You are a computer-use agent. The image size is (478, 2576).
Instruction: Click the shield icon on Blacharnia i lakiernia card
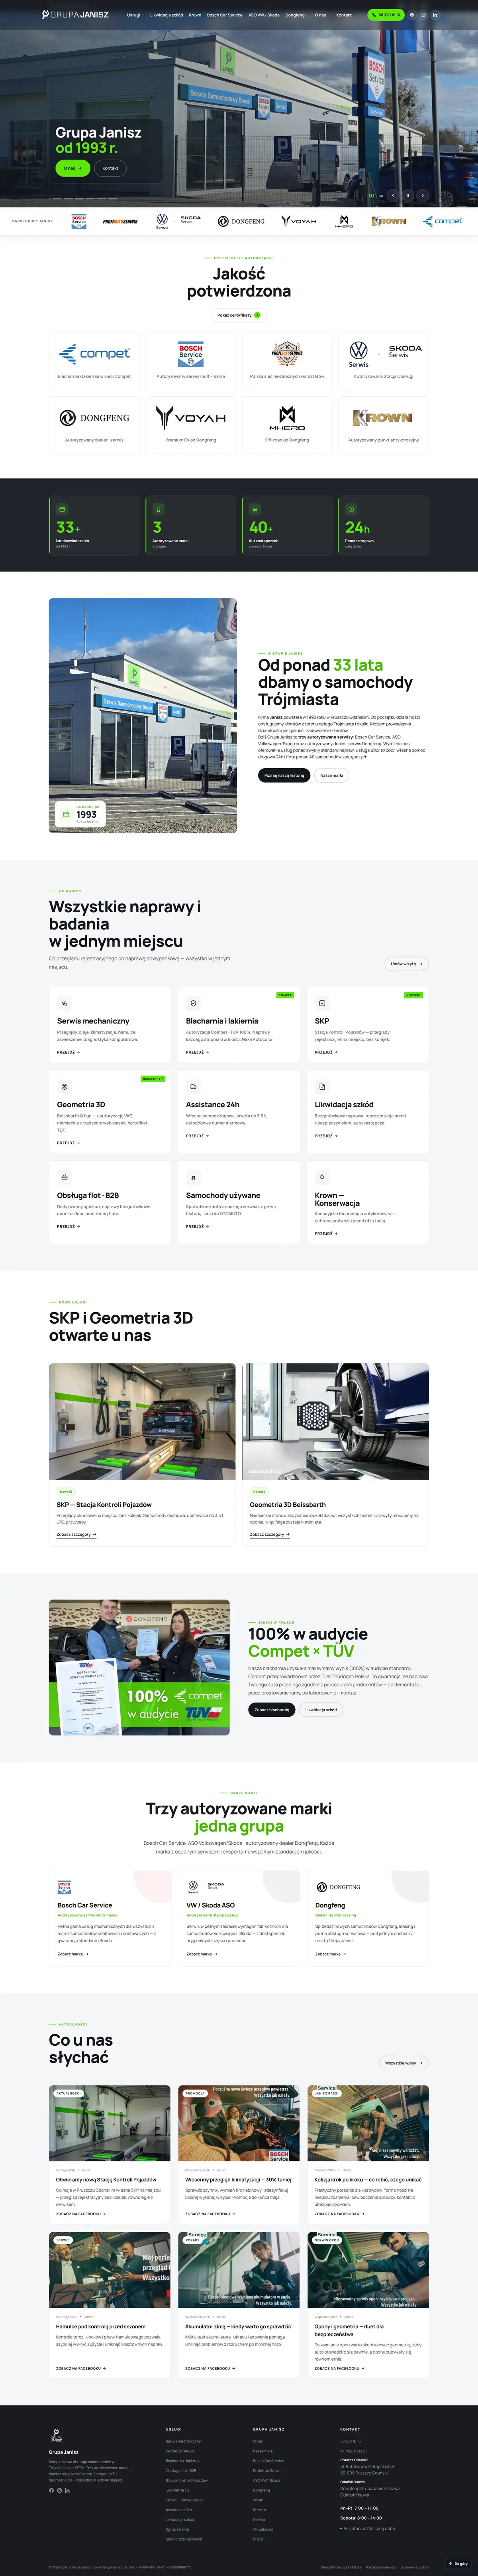[194, 1003]
